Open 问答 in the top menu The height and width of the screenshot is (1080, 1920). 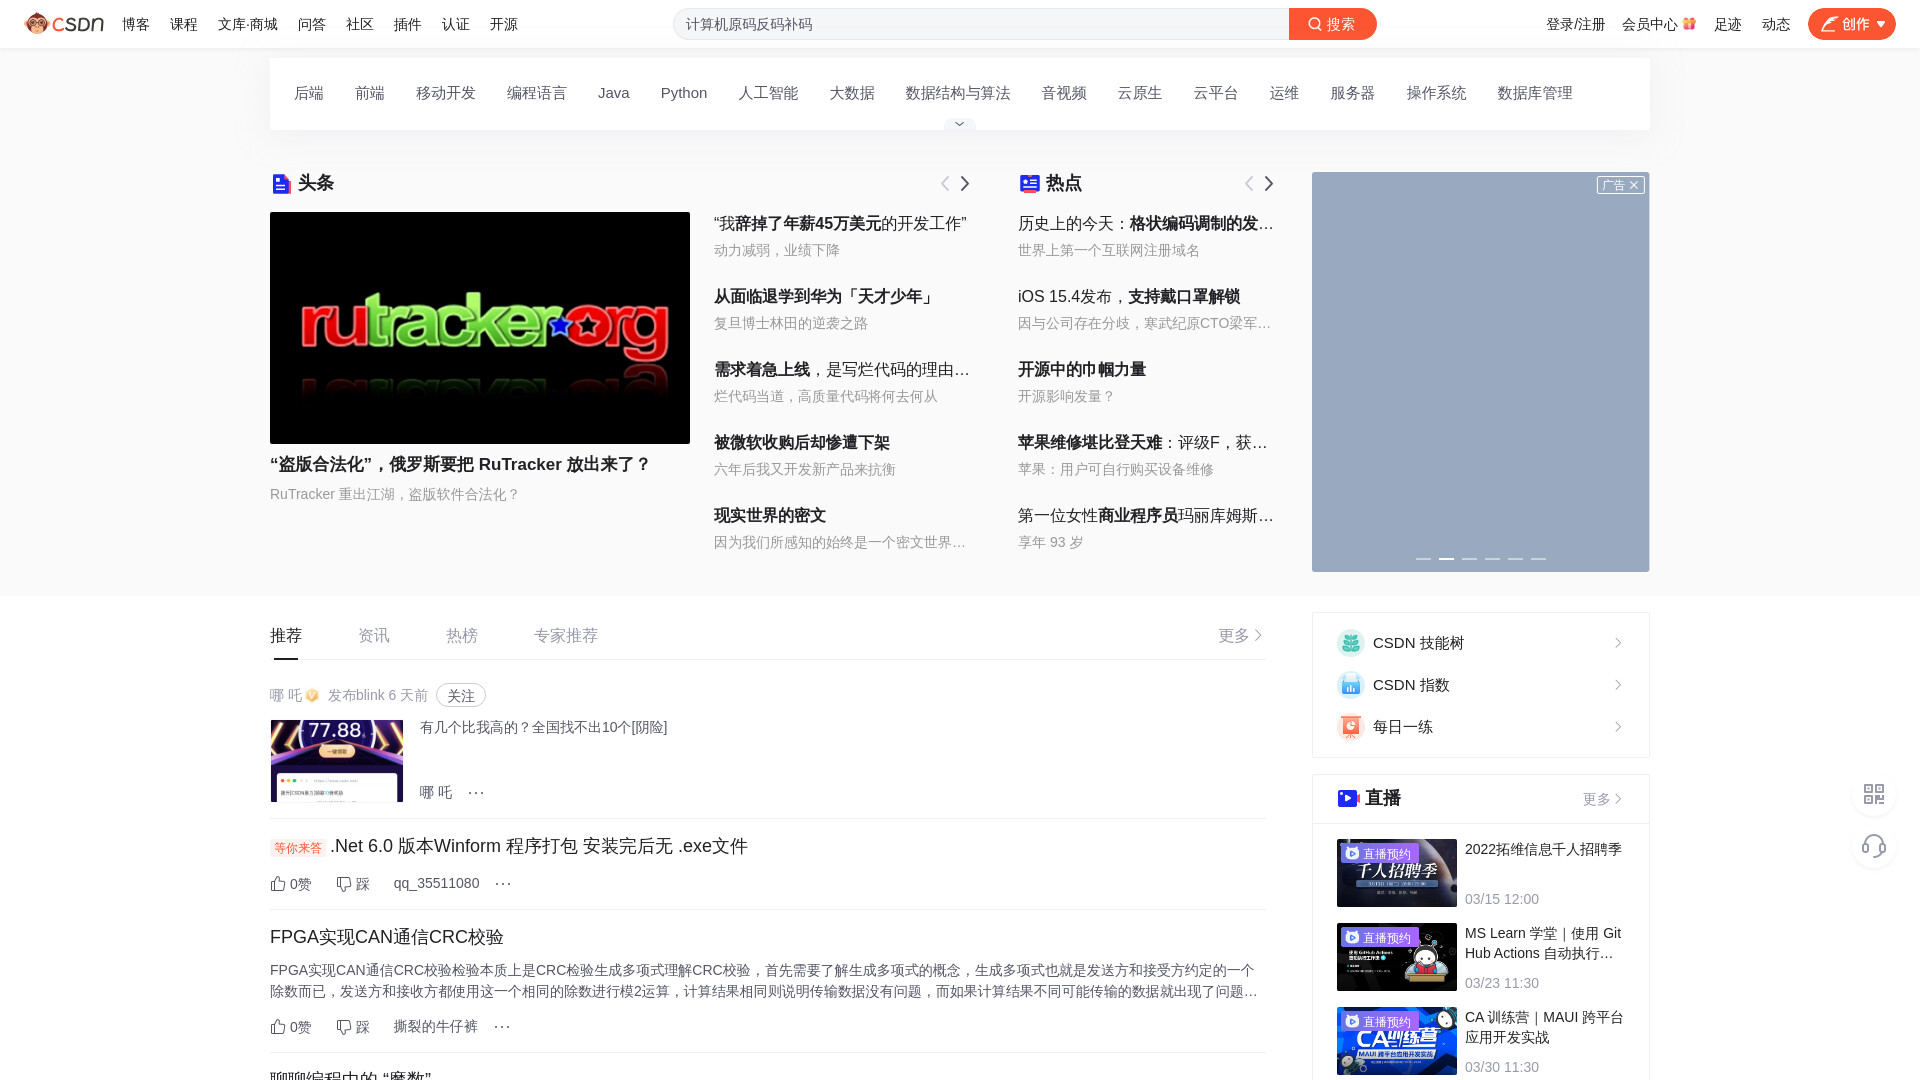(312, 24)
